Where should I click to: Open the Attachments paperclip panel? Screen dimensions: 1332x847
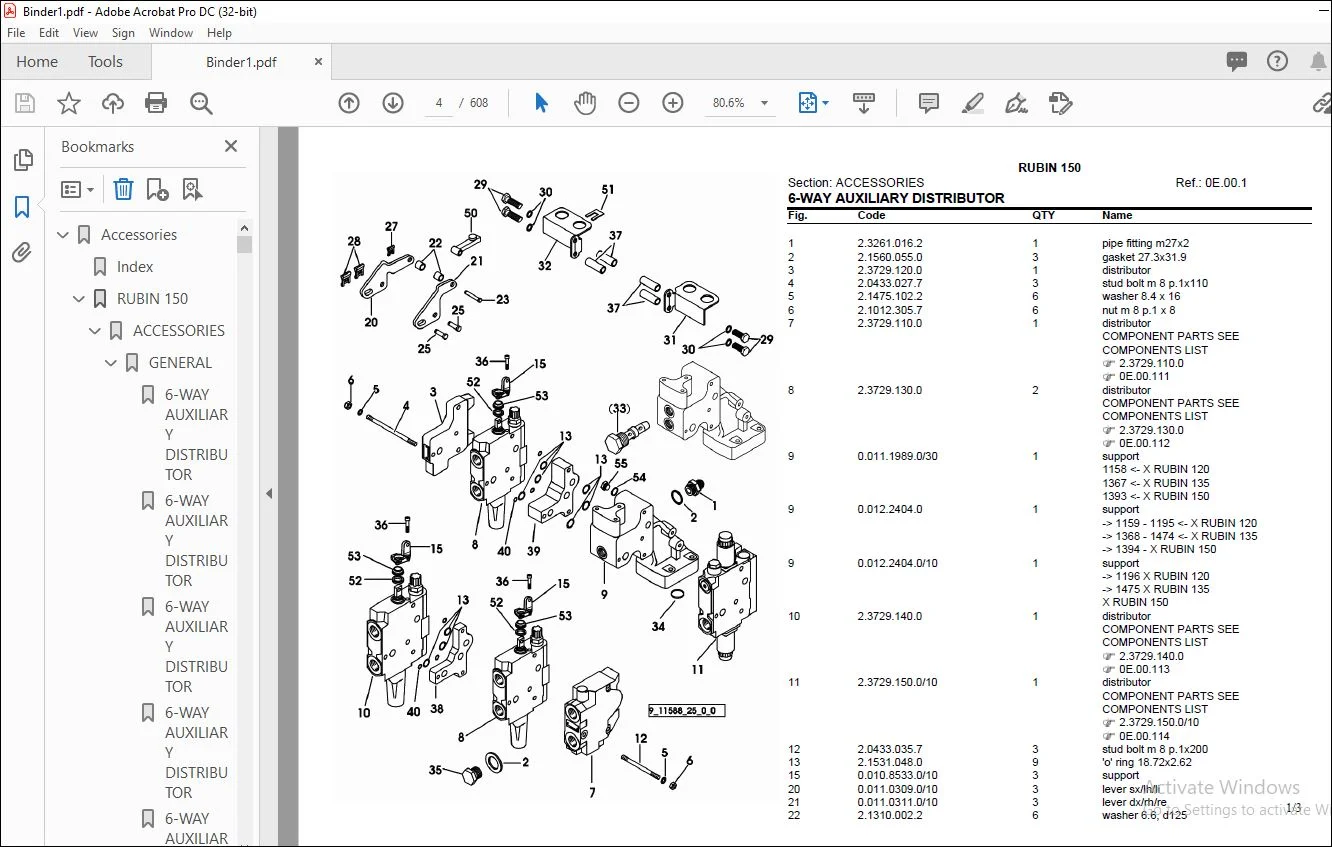(x=22, y=253)
